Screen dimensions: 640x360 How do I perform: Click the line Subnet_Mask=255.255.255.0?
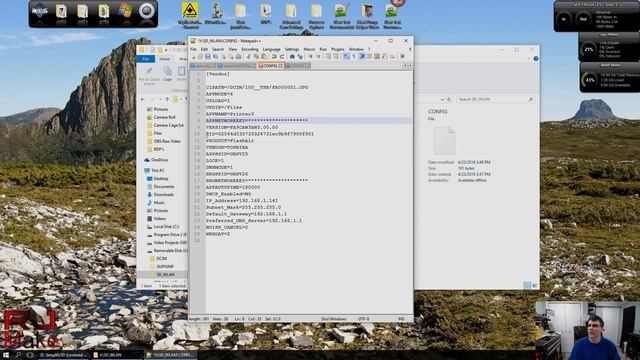point(243,207)
